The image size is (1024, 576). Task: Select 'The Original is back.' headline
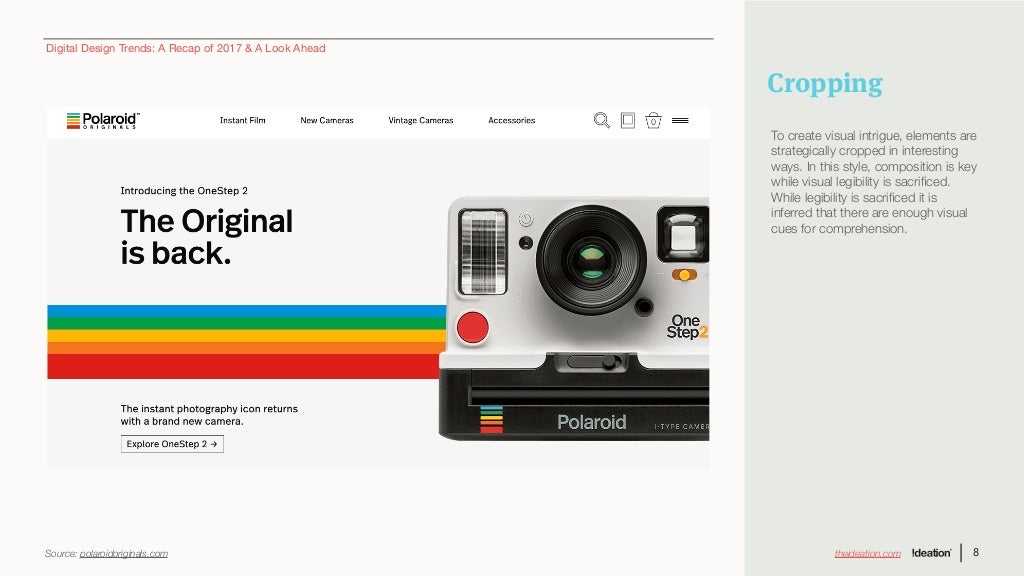click(x=206, y=237)
